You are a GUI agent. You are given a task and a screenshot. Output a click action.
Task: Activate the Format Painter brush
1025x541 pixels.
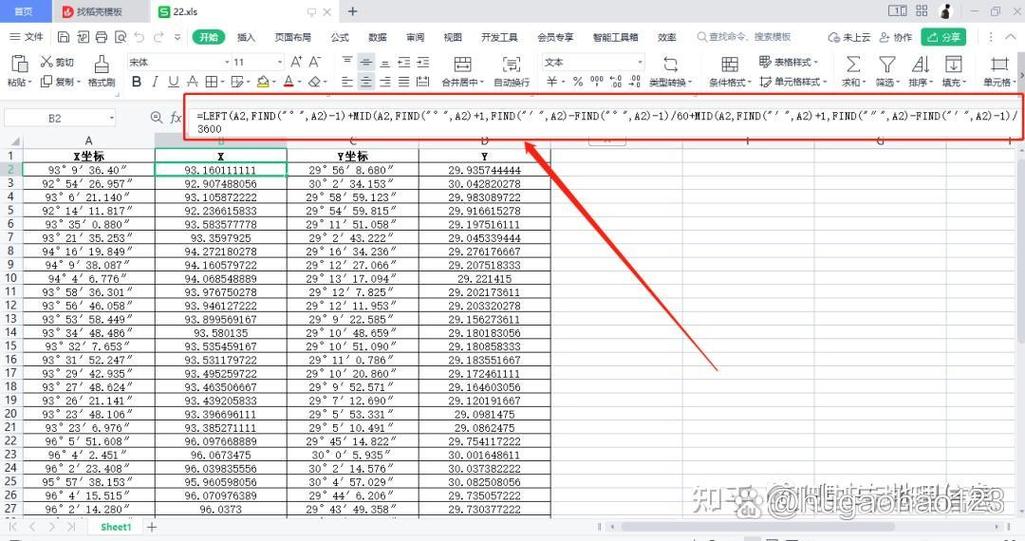[x=101, y=64]
